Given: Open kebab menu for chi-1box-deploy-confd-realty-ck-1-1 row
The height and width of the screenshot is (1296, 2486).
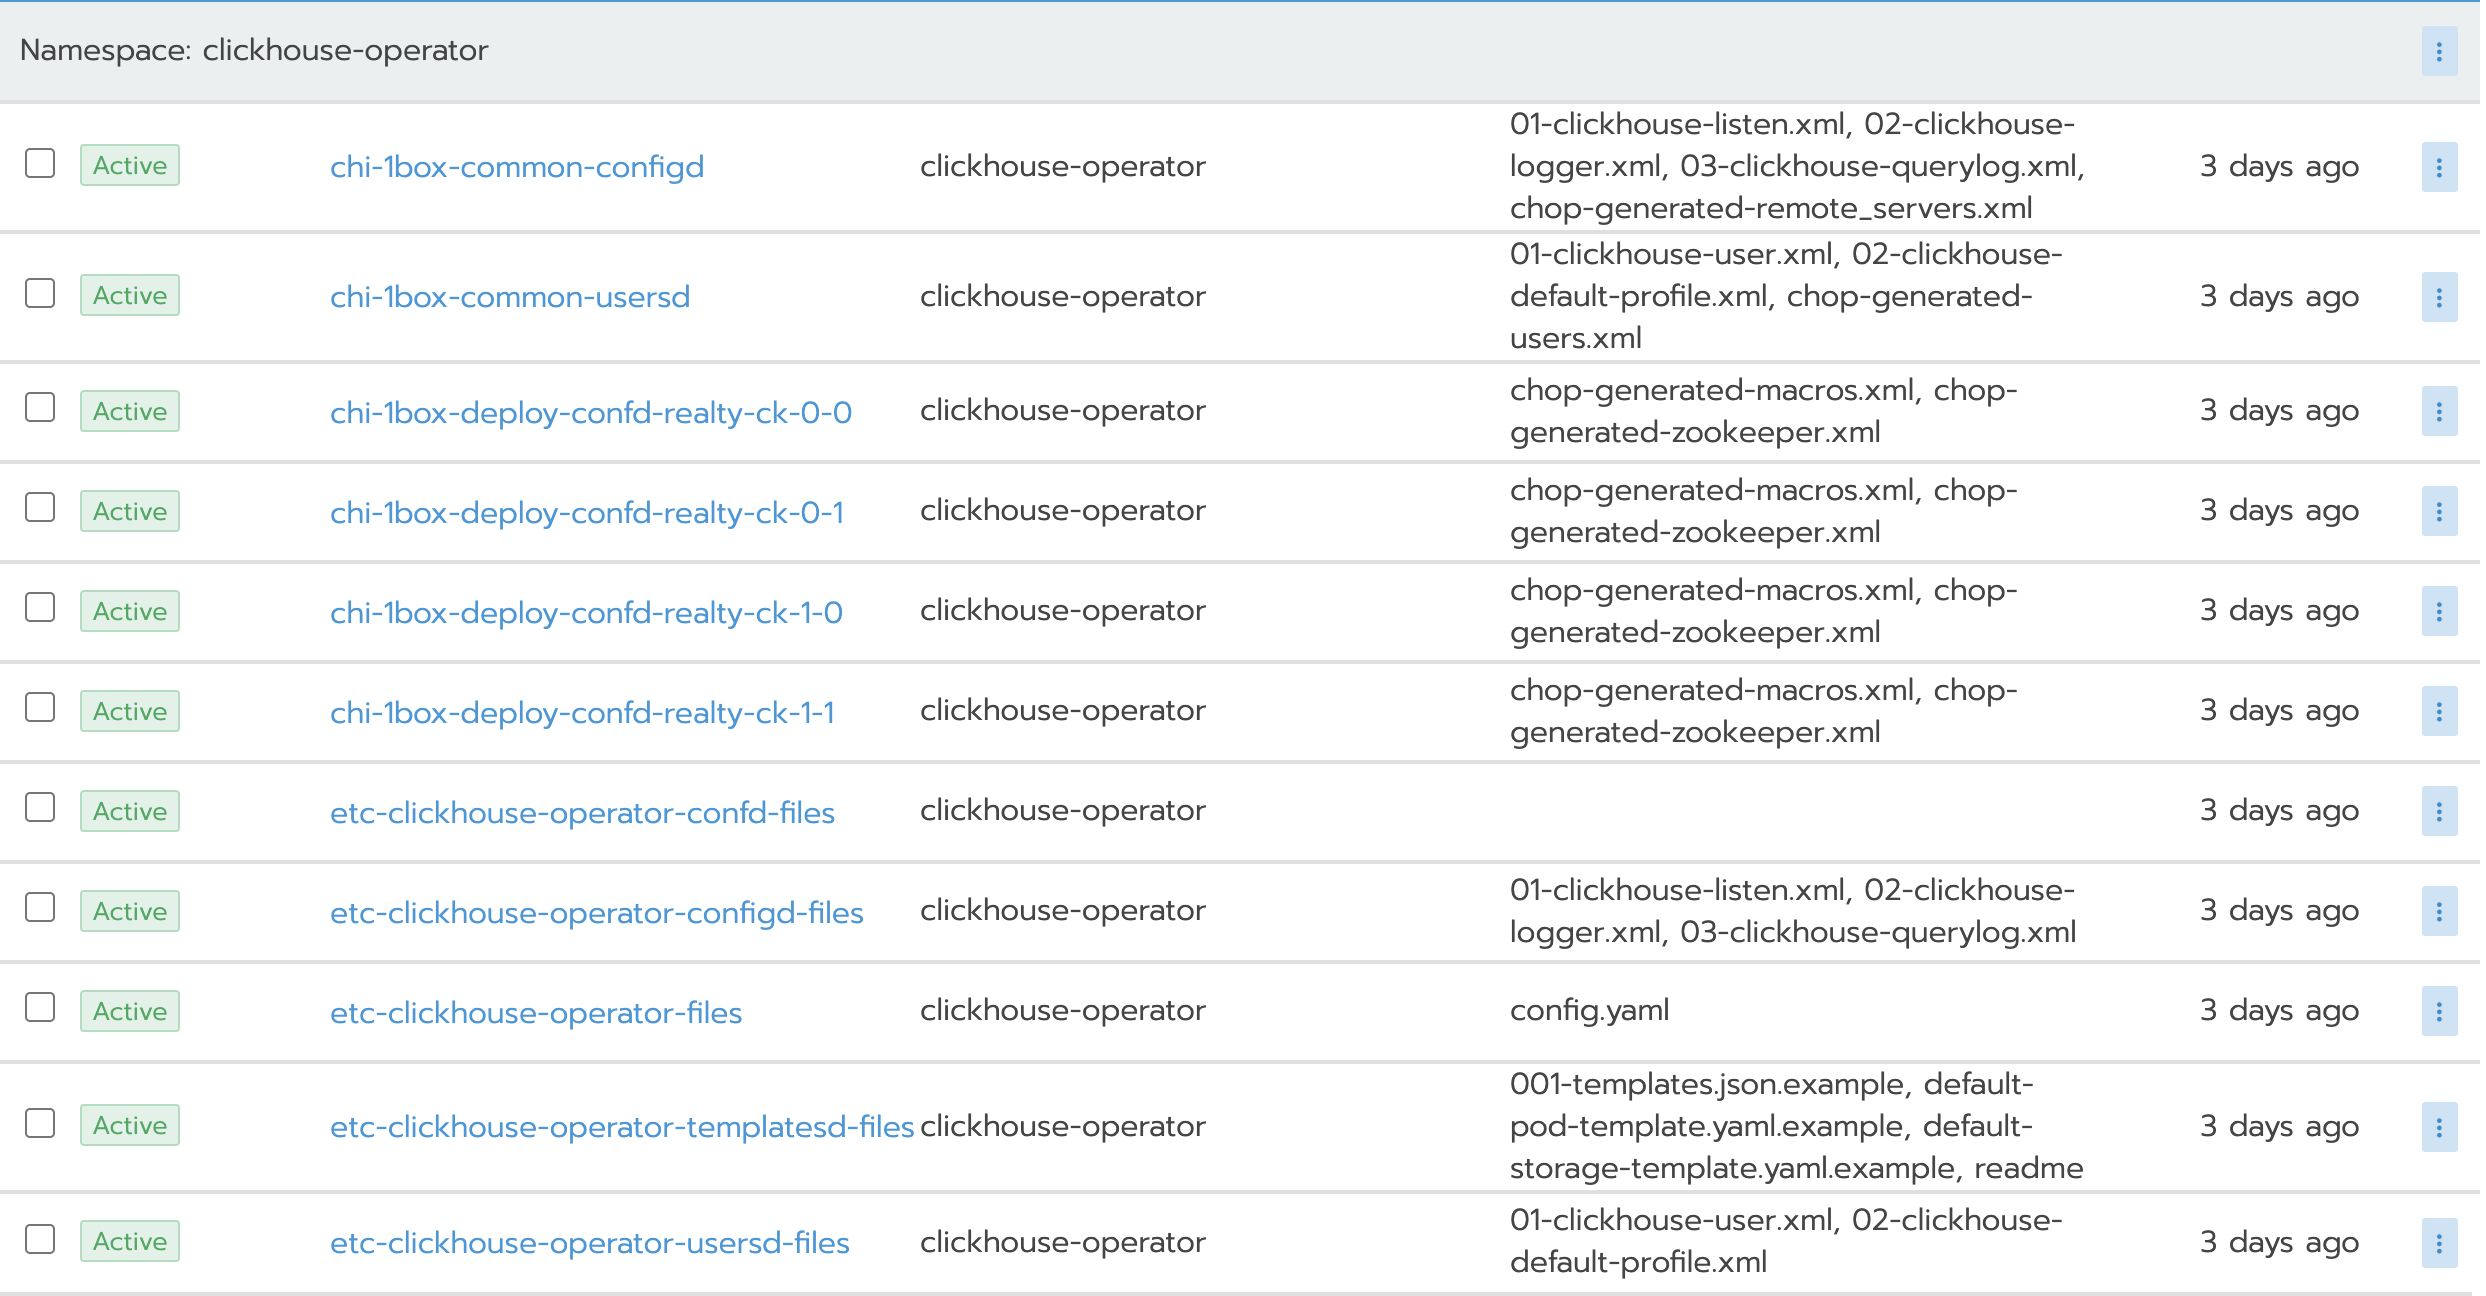Looking at the screenshot, I should pyautogui.click(x=2438, y=711).
